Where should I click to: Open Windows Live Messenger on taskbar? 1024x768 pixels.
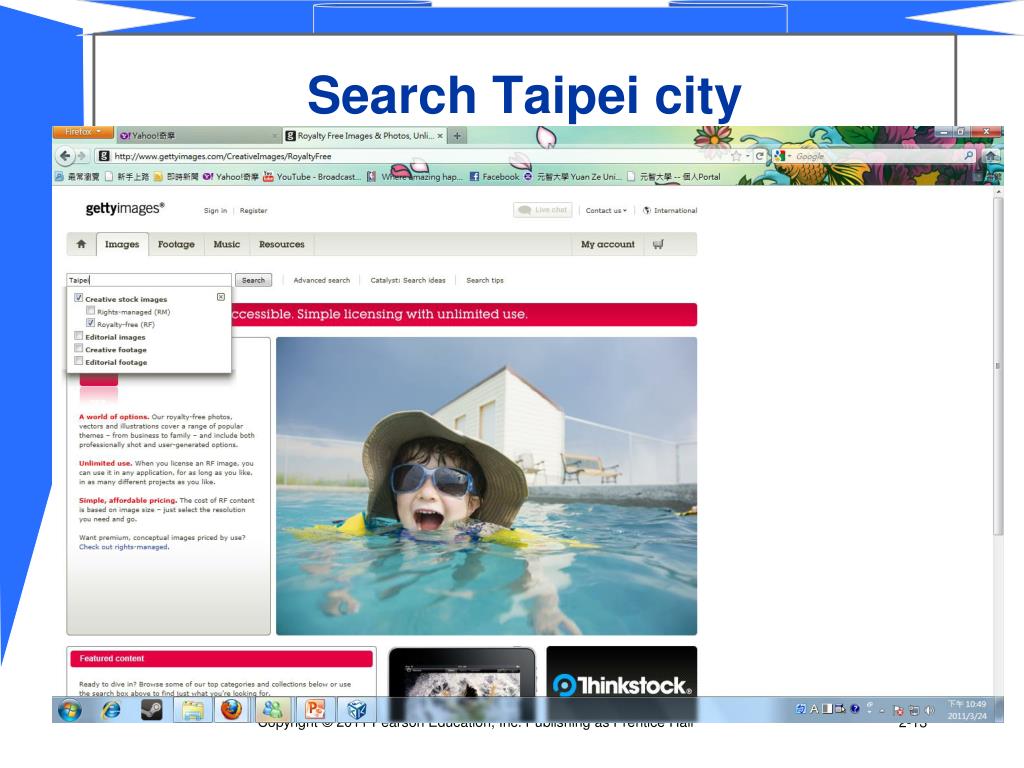pos(272,710)
